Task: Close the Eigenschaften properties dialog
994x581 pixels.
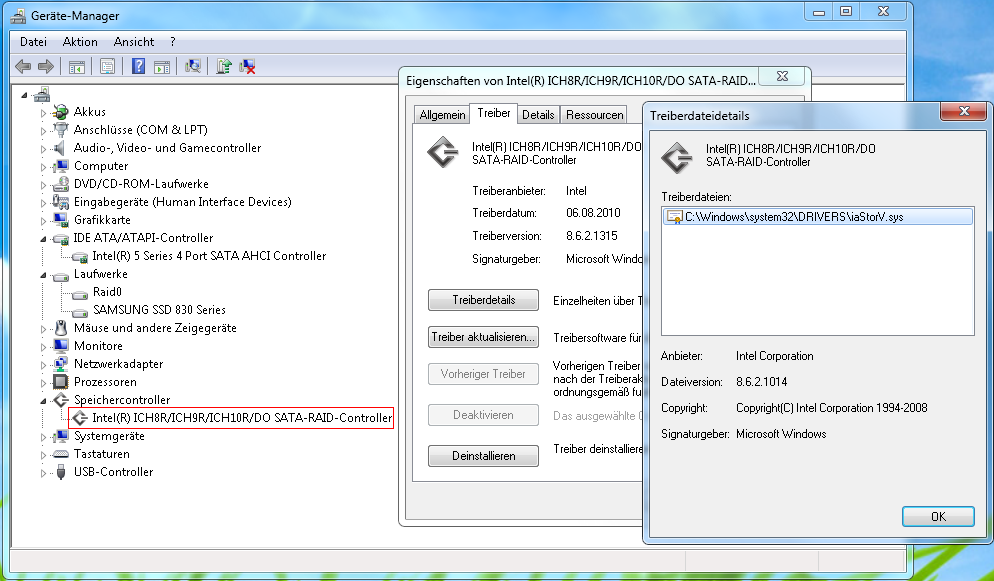Action: coord(782,76)
